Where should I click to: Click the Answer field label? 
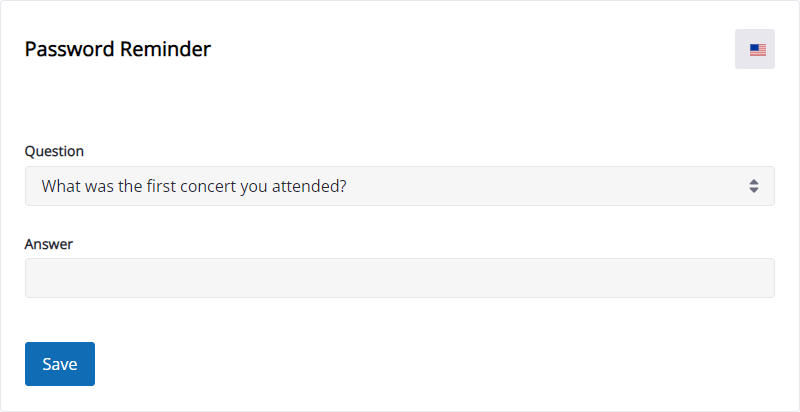point(49,244)
